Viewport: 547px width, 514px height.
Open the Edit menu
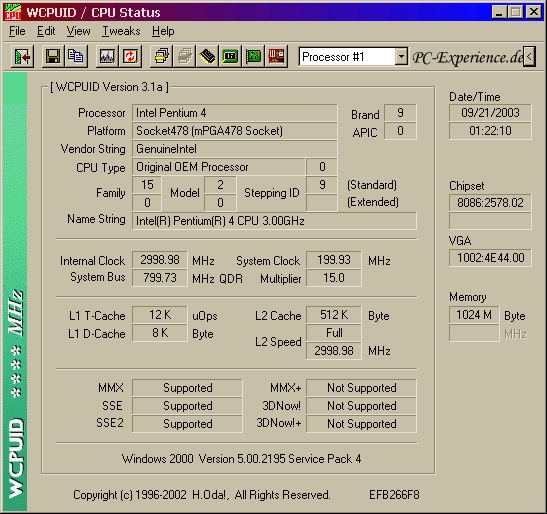coord(46,31)
